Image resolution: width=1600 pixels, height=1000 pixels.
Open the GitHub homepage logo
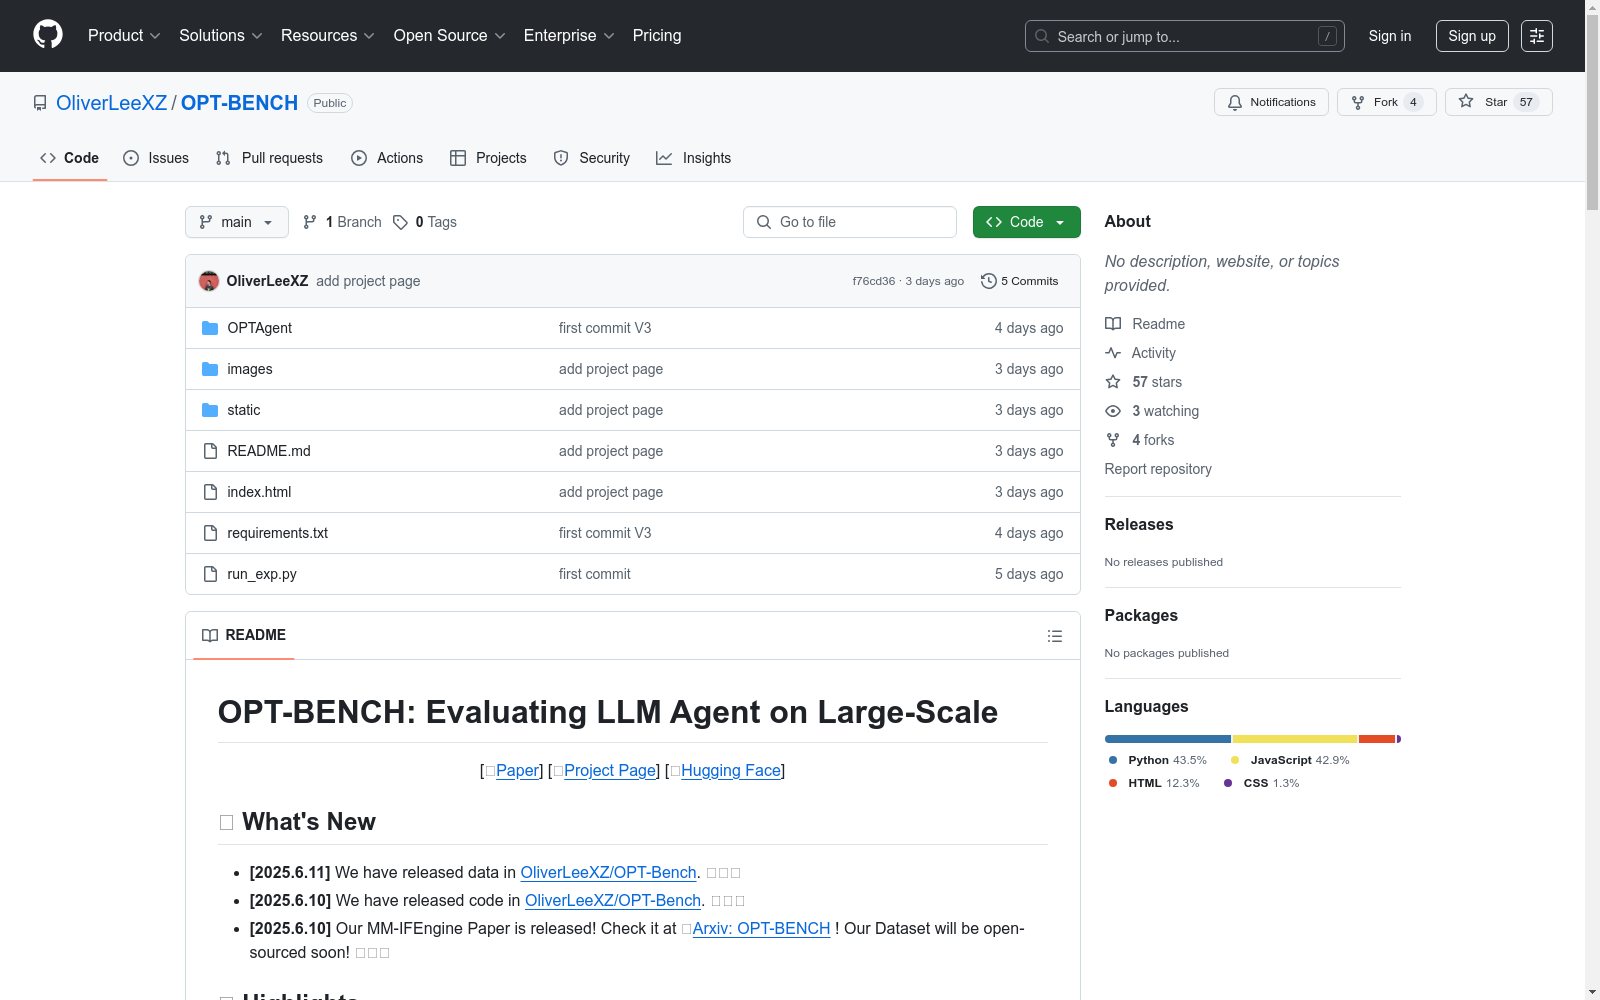pos(48,35)
